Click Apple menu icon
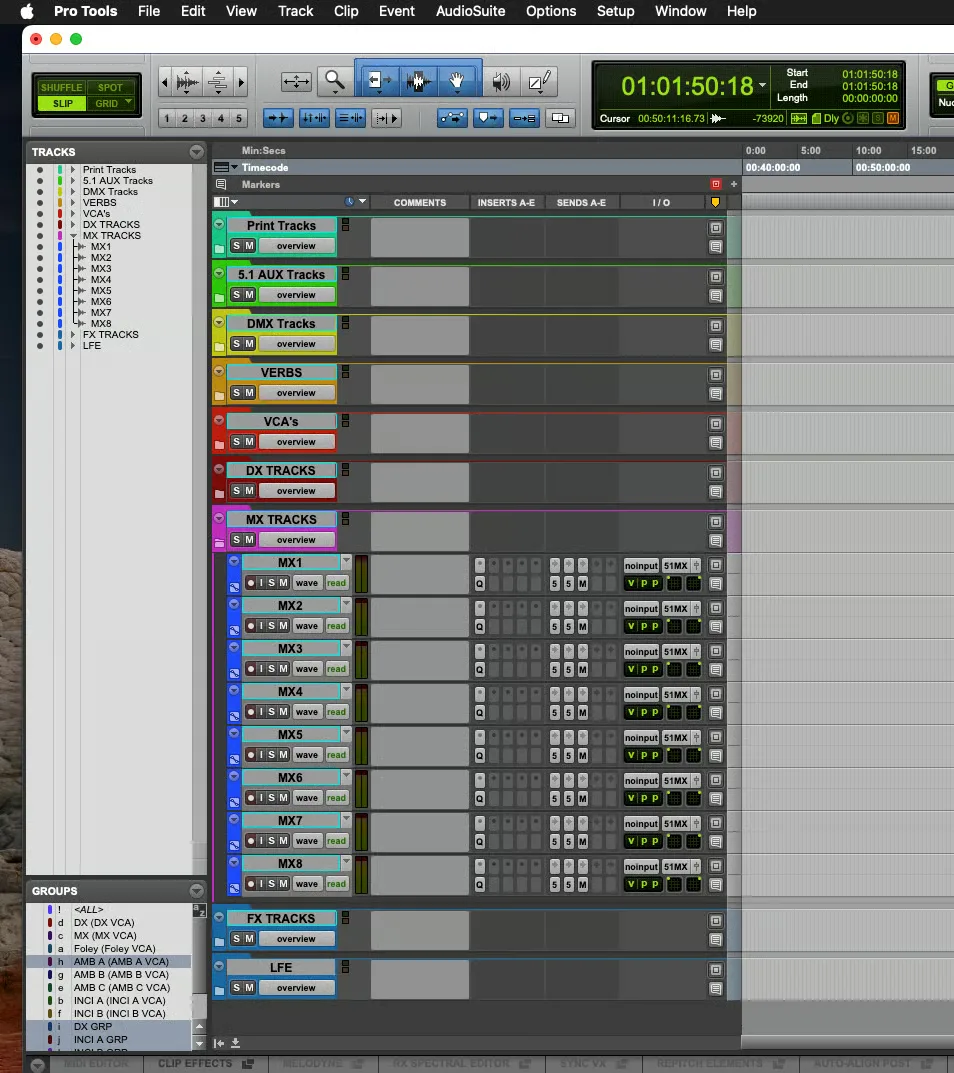Image resolution: width=954 pixels, height=1073 pixels. (x=27, y=11)
